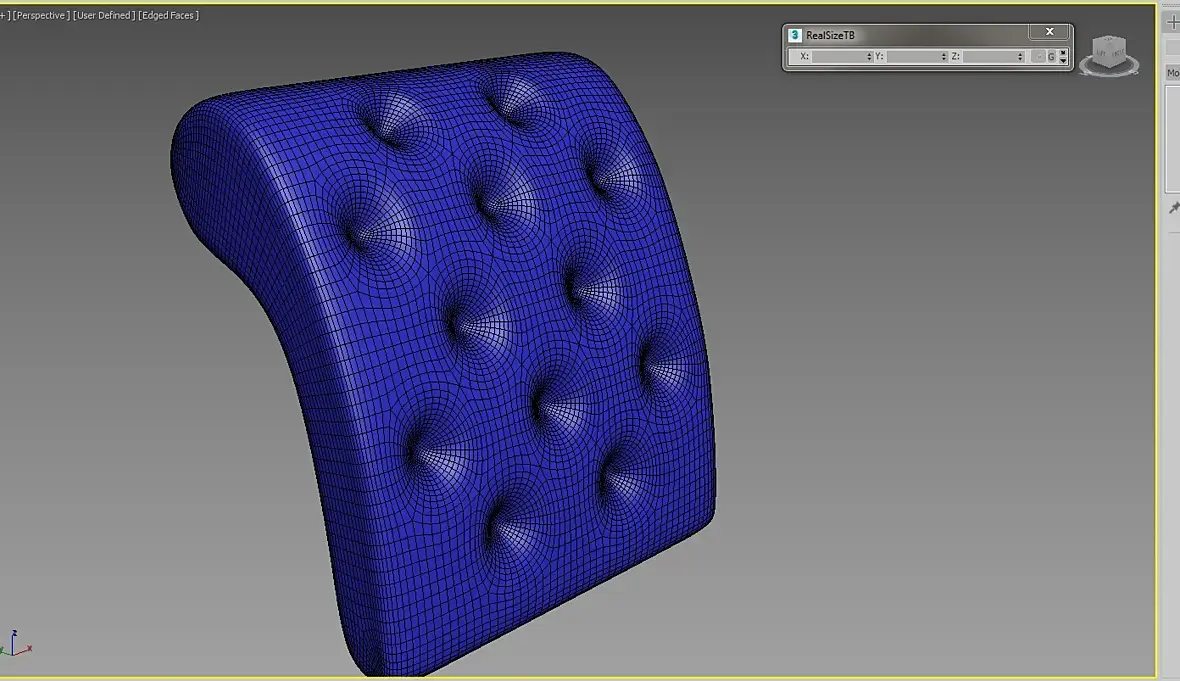1180x681 pixels.
Task: Click the 3ds Max logo in RealSizeTB
Action: (795, 35)
